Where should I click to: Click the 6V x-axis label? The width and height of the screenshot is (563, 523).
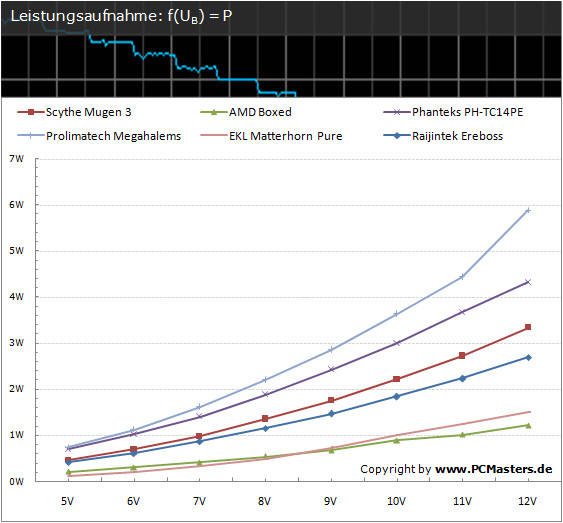(x=133, y=501)
